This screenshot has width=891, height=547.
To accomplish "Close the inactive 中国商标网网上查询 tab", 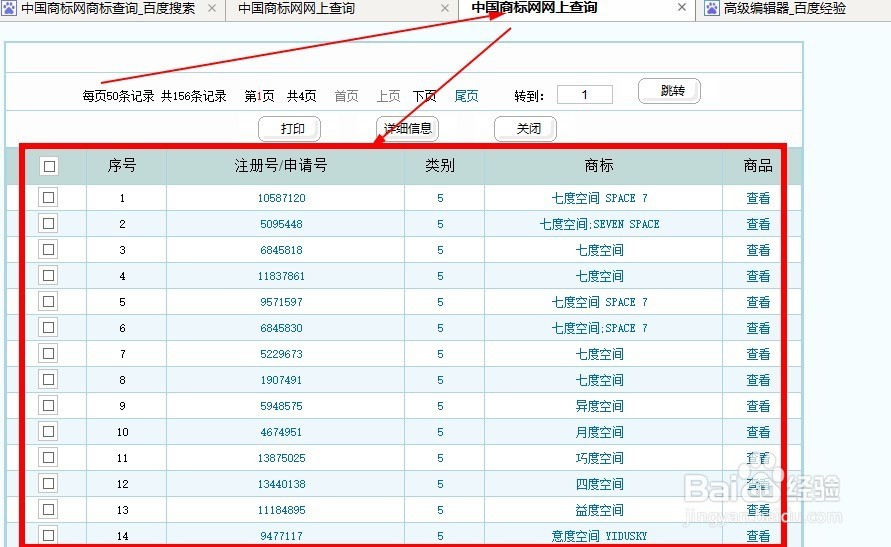I will 445,9.
